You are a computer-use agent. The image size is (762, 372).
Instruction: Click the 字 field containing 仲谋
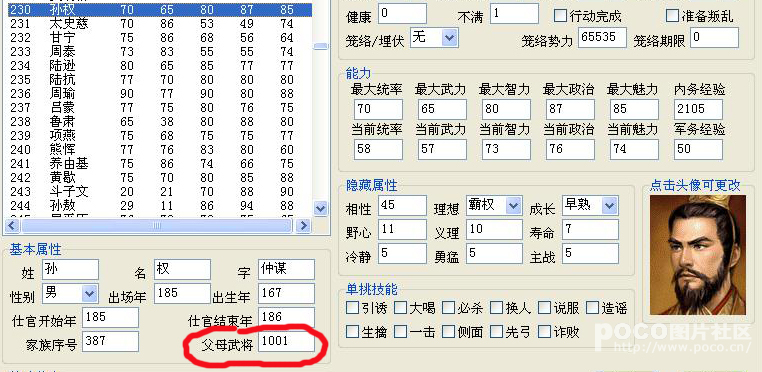pyautogui.click(x=286, y=270)
